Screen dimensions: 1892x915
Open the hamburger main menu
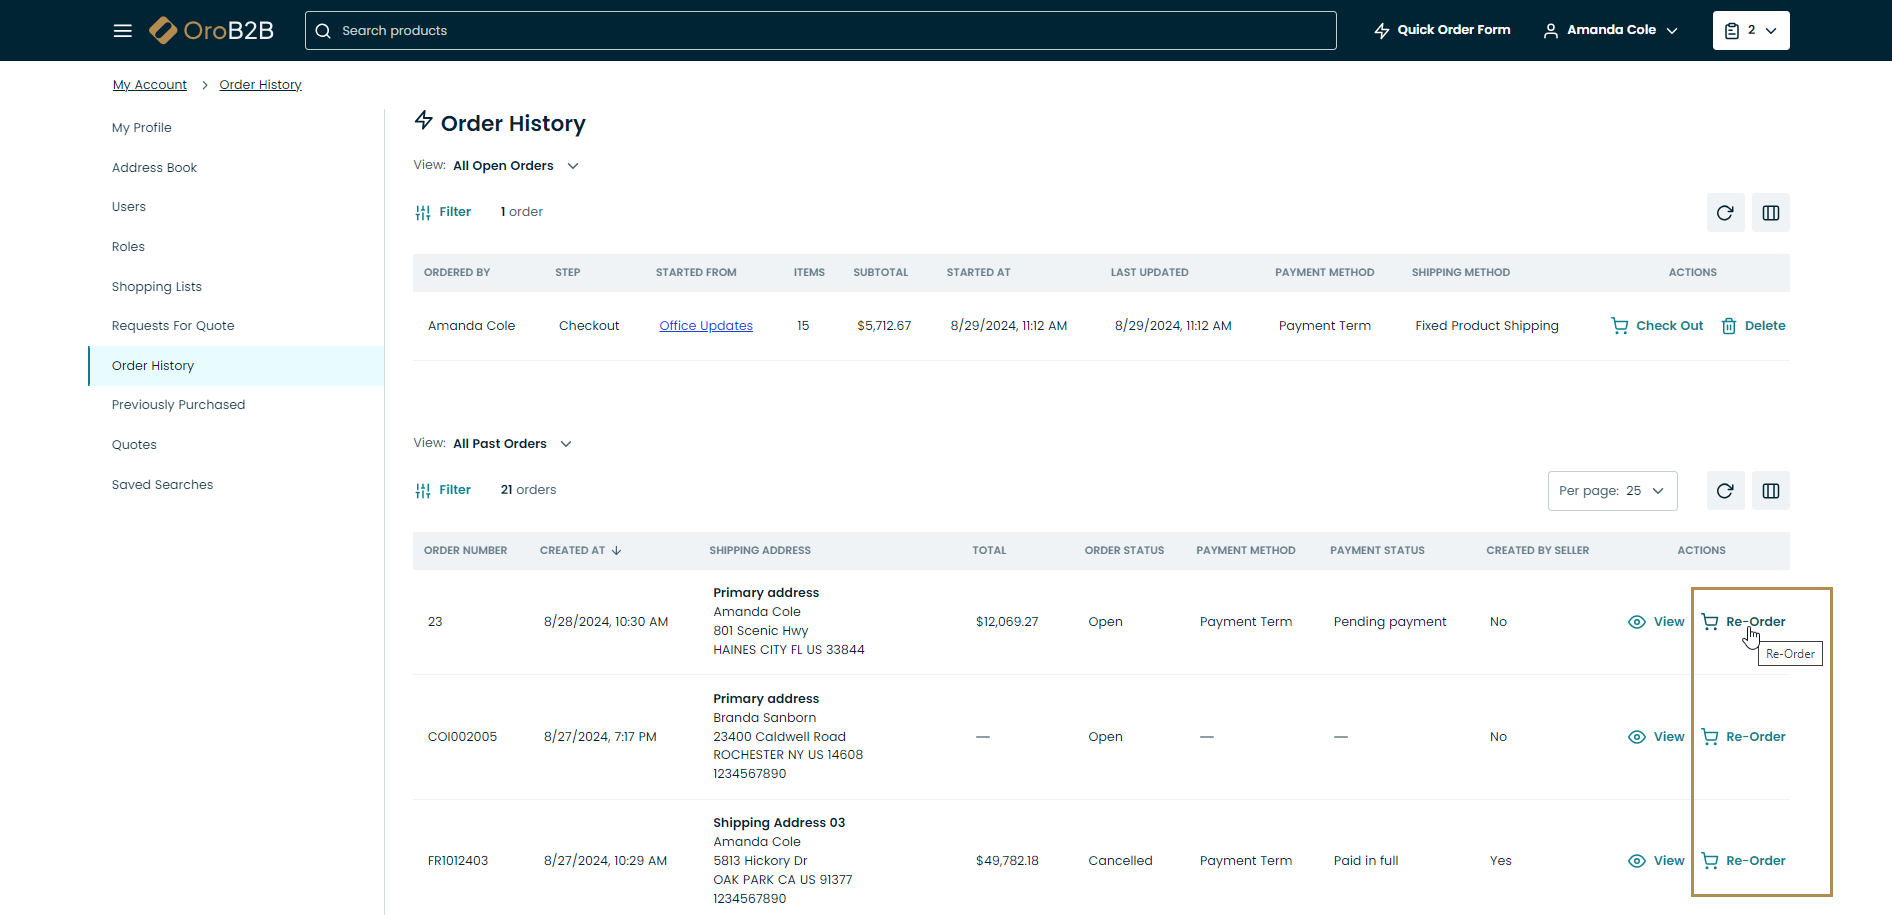[x=122, y=31]
